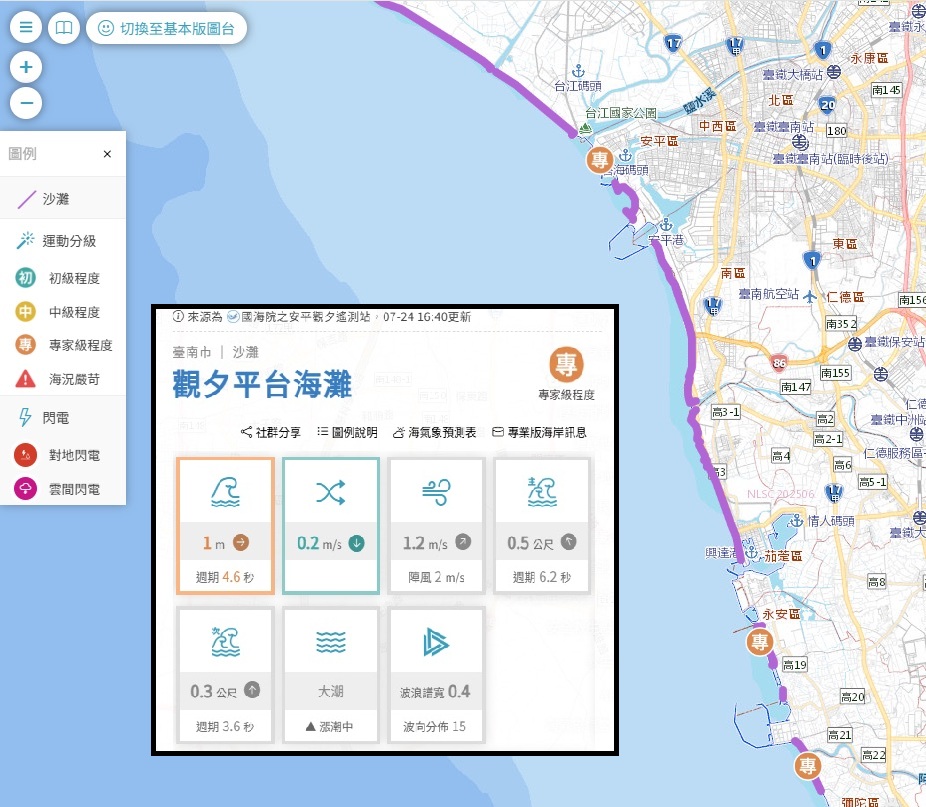The height and width of the screenshot is (807, 926).
Task: Click the 專 marker near 安平區
Action: click(600, 161)
